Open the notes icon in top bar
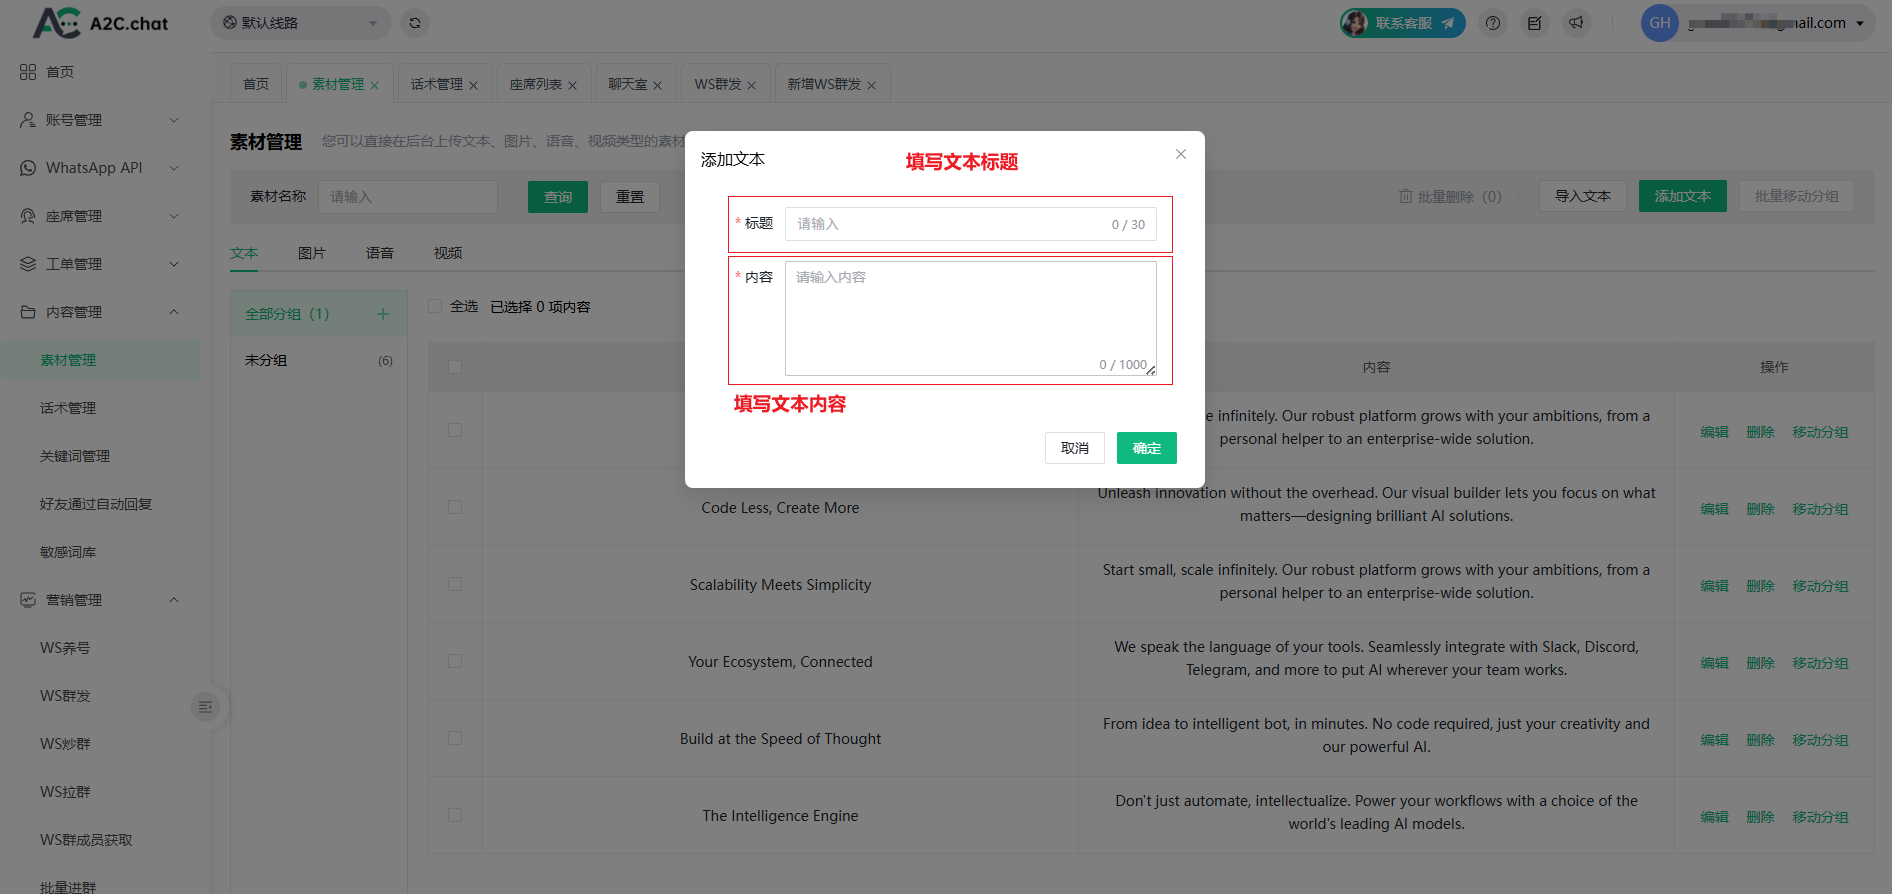 click(x=1534, y=23)
